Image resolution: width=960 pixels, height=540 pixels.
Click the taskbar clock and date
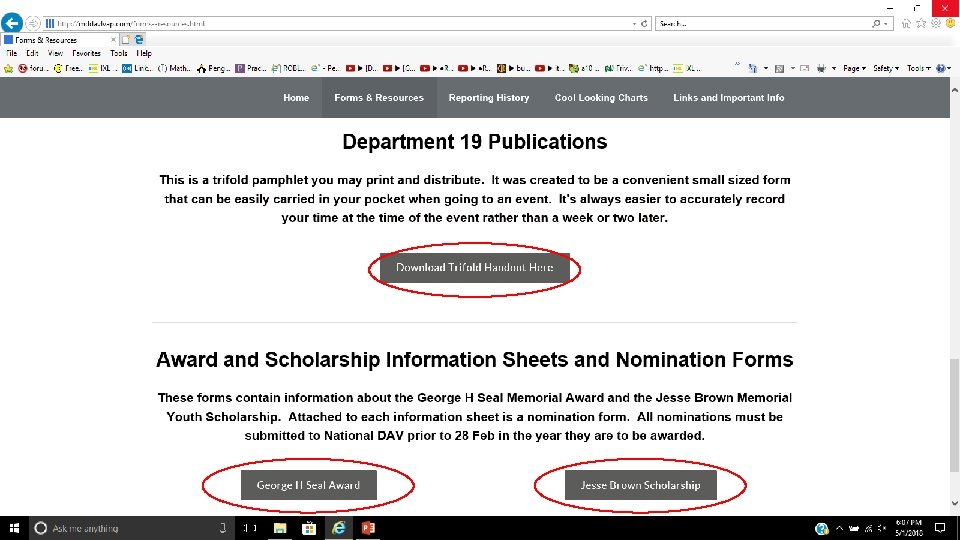[x=909, y=528]
